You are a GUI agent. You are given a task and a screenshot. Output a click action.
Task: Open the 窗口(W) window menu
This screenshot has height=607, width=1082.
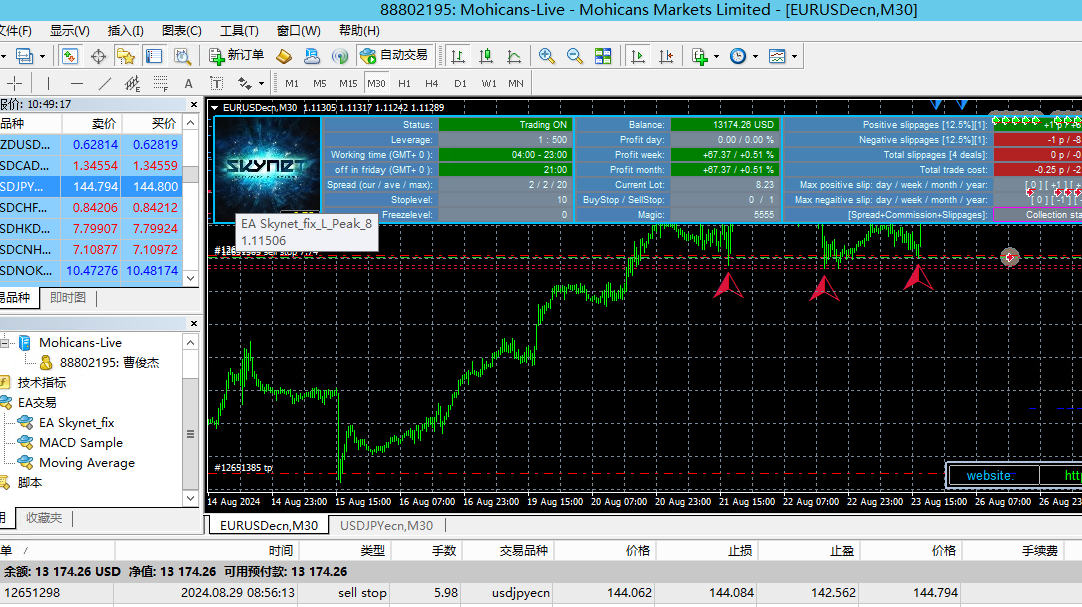pyautogui.click(x=299, y=30)
